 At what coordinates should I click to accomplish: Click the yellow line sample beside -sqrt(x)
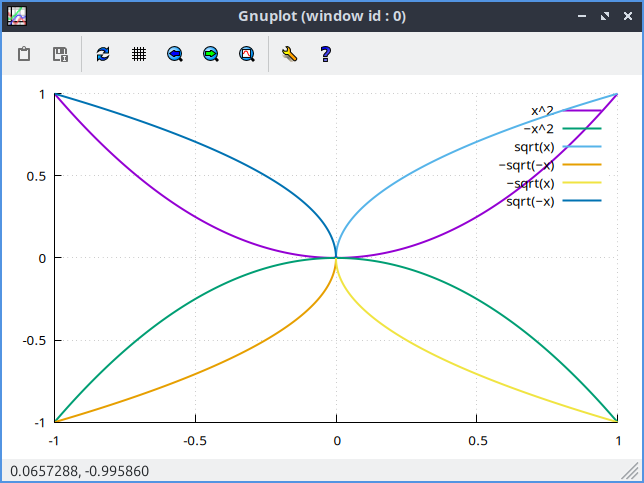pyautogui.click(x=581, y=183)
